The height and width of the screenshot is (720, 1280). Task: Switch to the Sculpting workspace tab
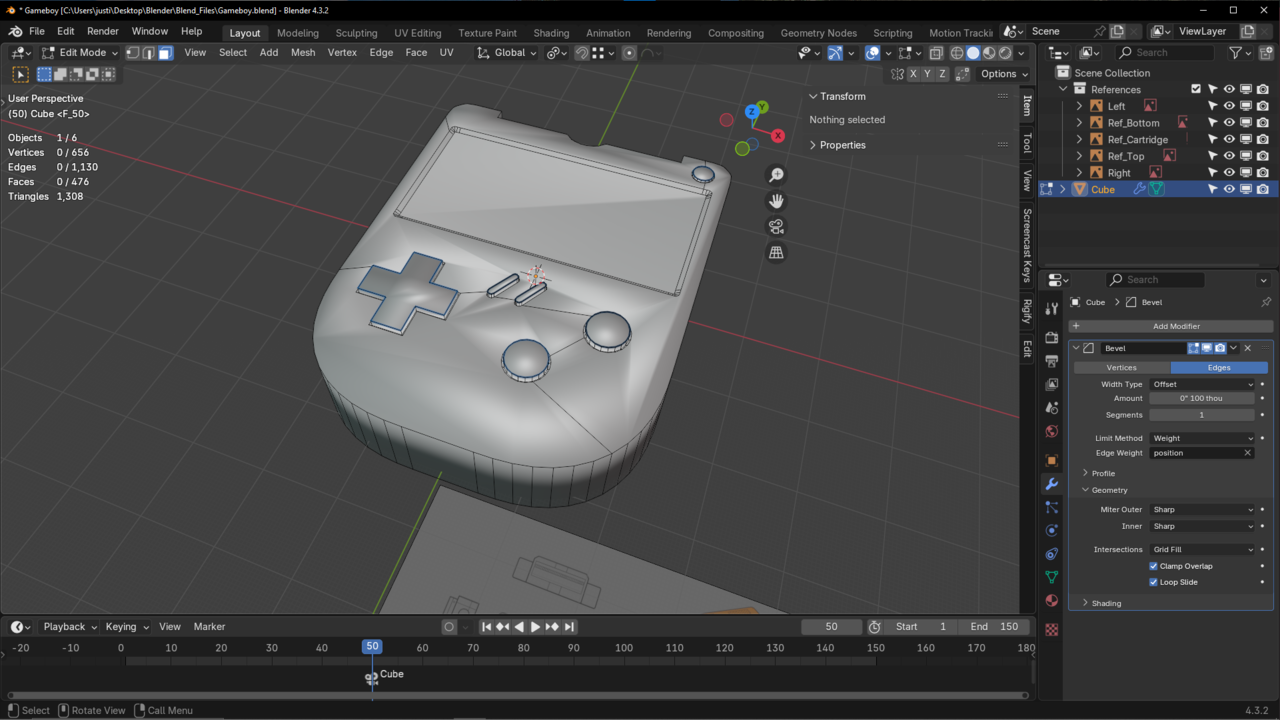[356, 33]
